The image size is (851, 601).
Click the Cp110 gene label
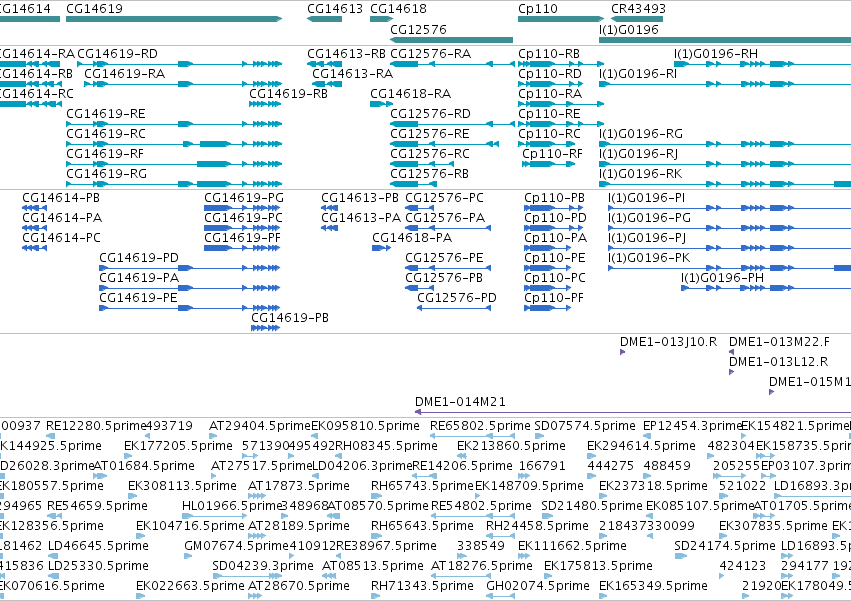538,9
